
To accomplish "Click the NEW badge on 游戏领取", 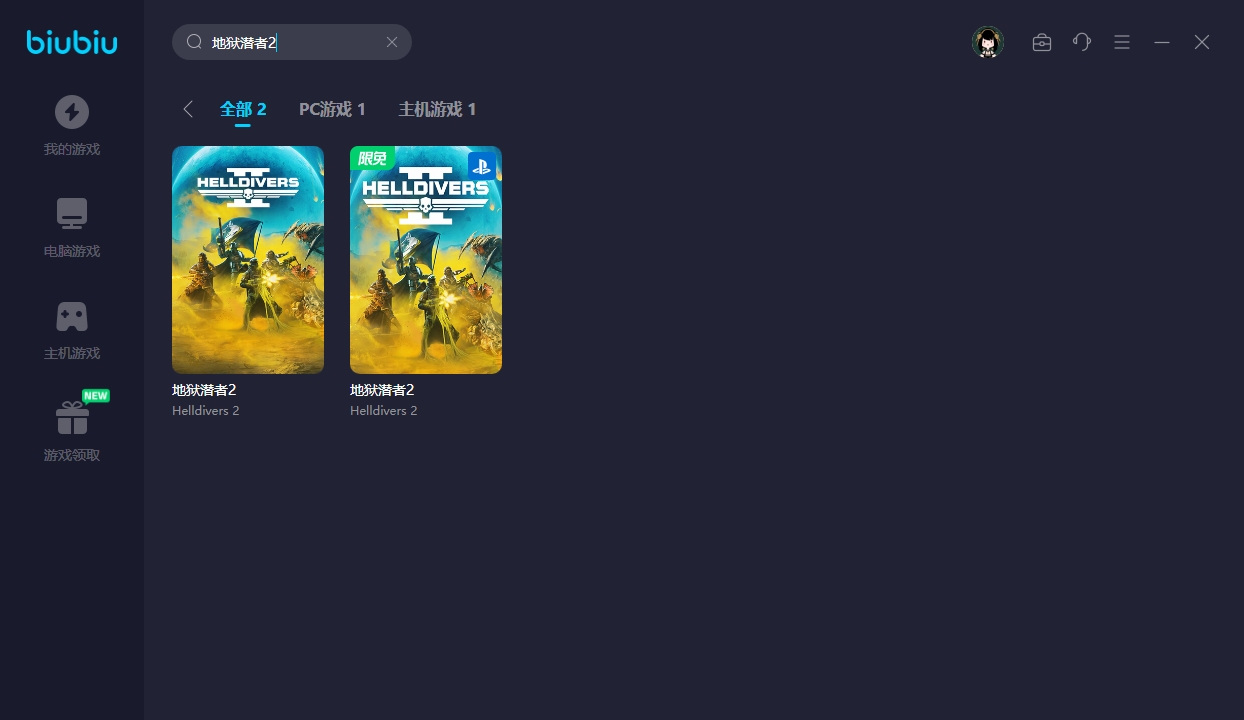I will [95, 396].
